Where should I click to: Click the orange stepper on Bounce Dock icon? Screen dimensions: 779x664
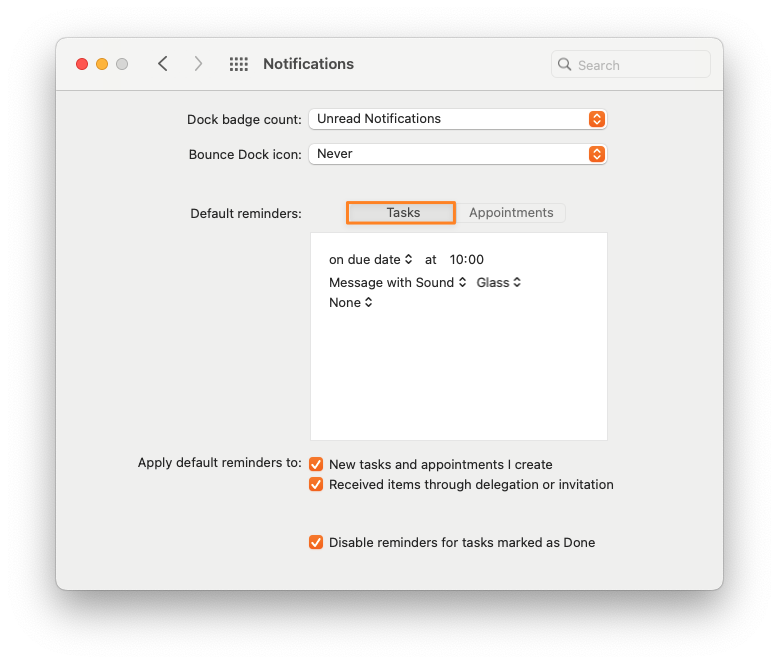coord(597,154)
